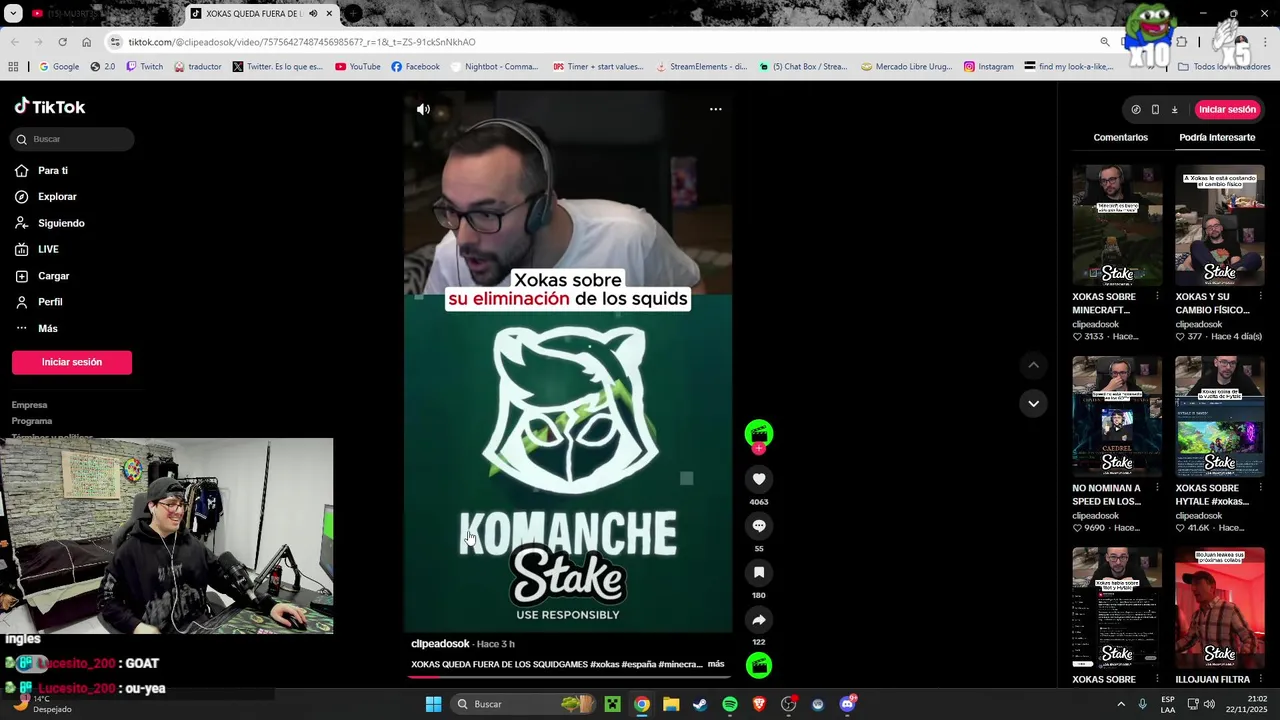Click the Empresa footer link

tap(29, 405)
